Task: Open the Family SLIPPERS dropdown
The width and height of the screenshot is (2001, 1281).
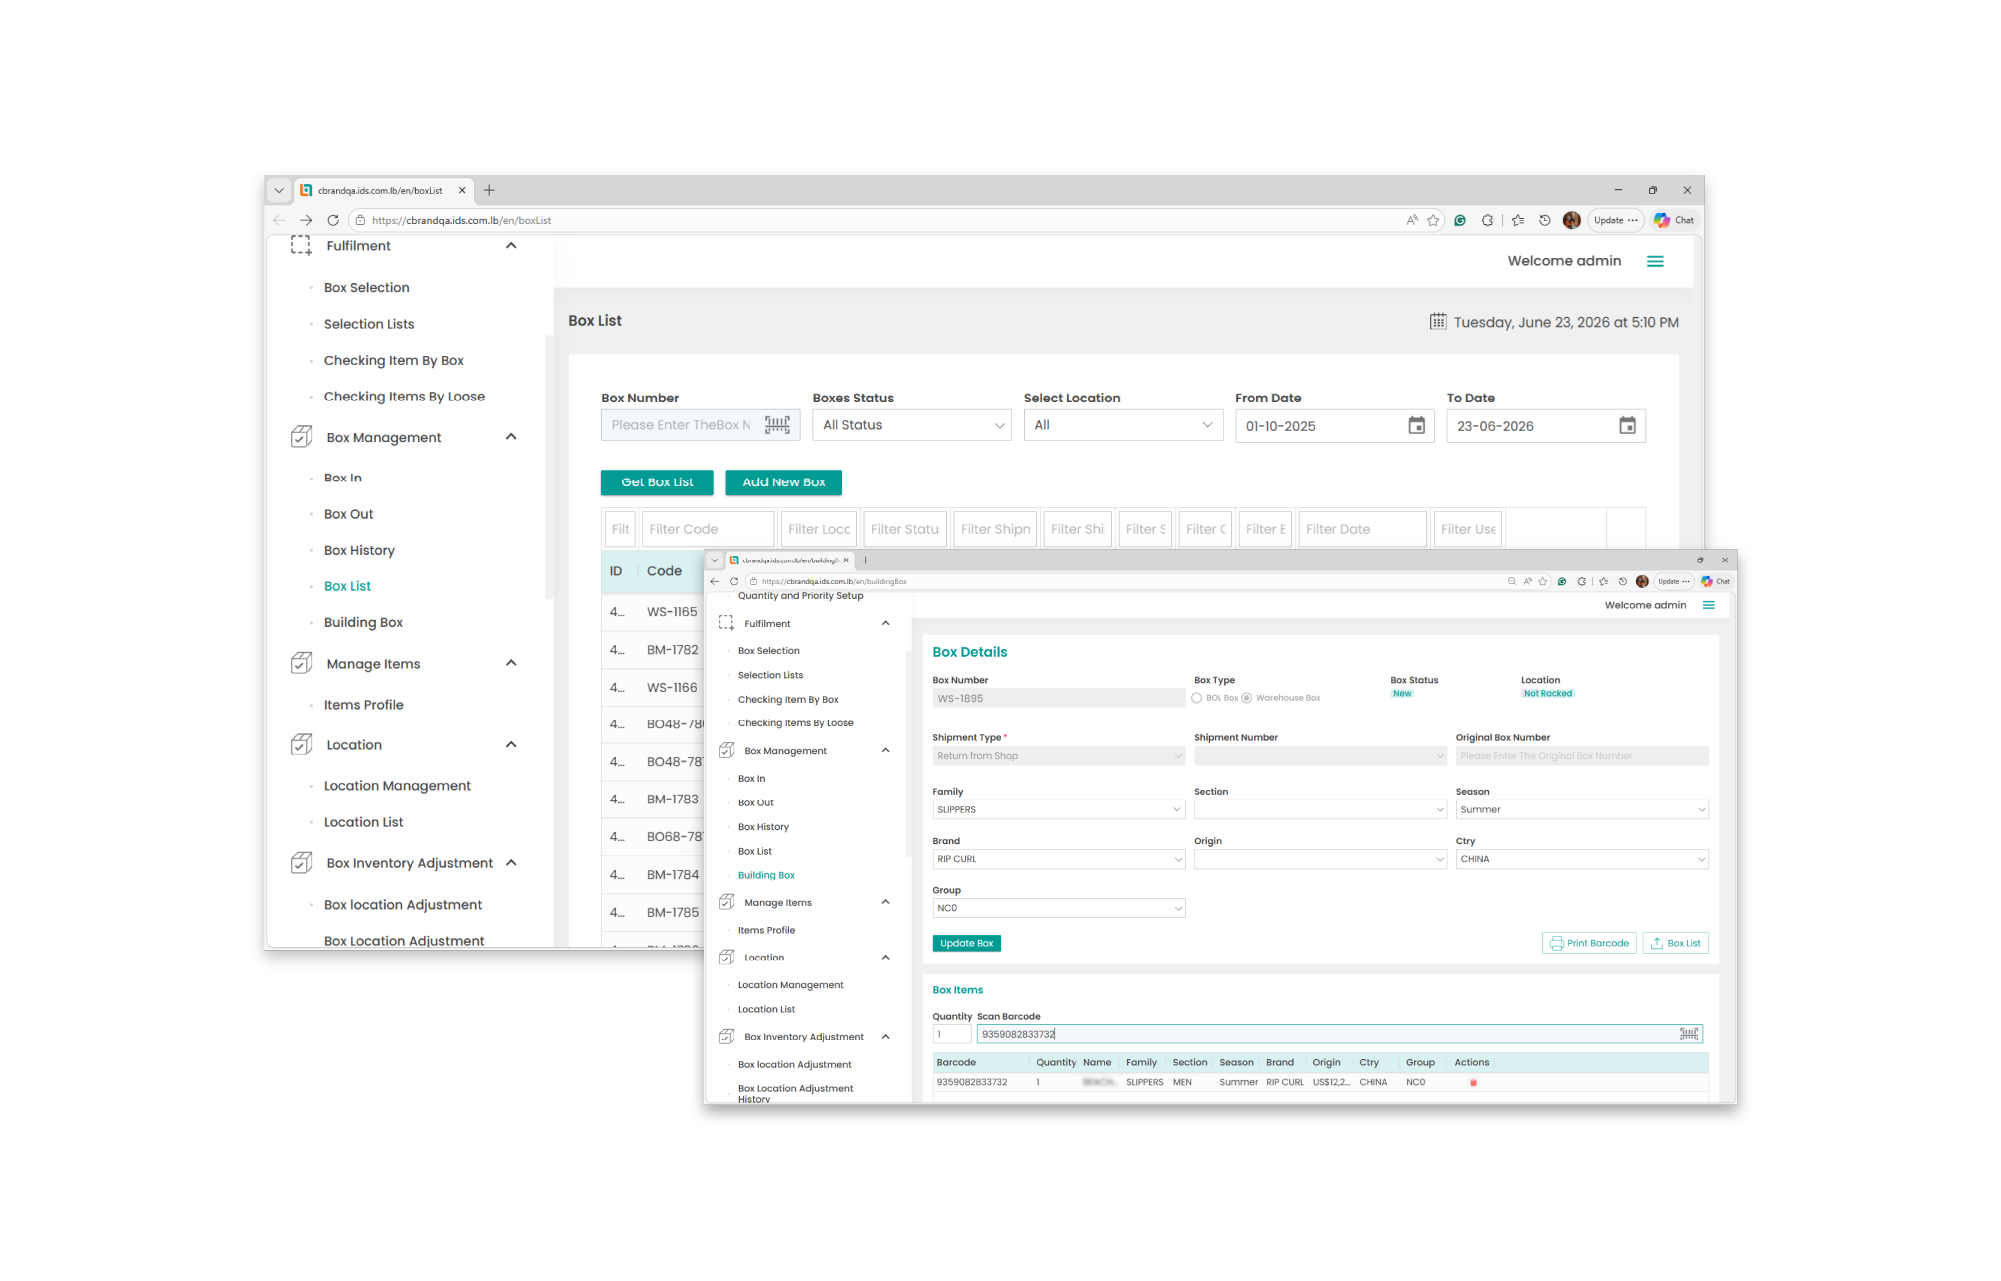Action: pos(1058,809)
